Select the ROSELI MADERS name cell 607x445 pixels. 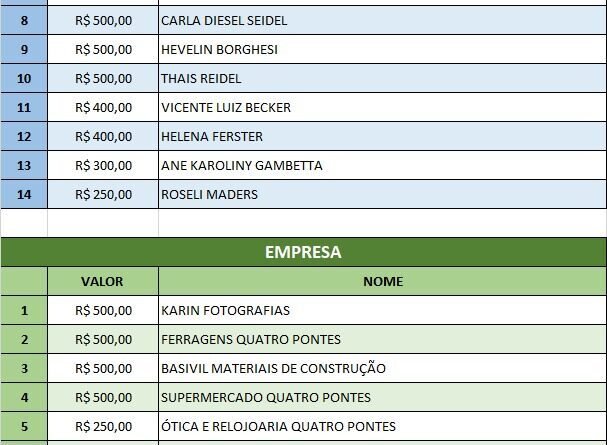209,194
